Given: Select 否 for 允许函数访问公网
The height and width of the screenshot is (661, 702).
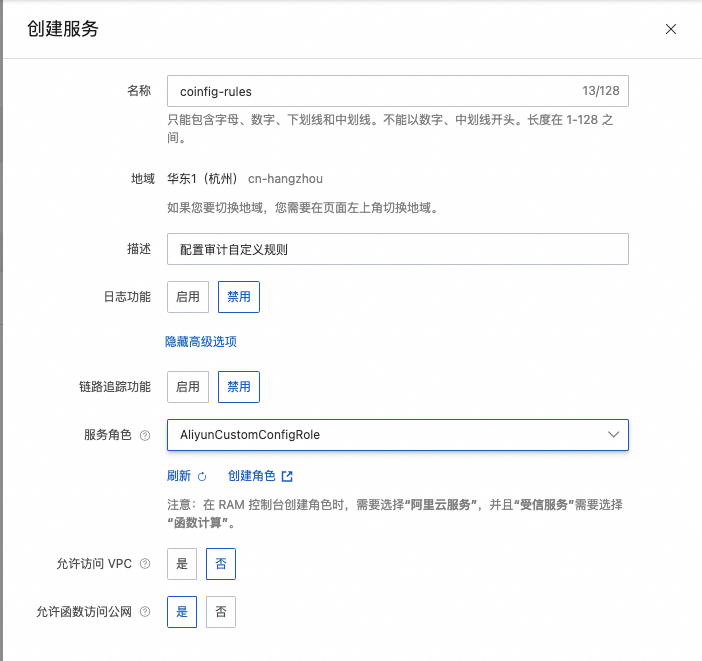Looking at the screenshot, I should point(221,612).
